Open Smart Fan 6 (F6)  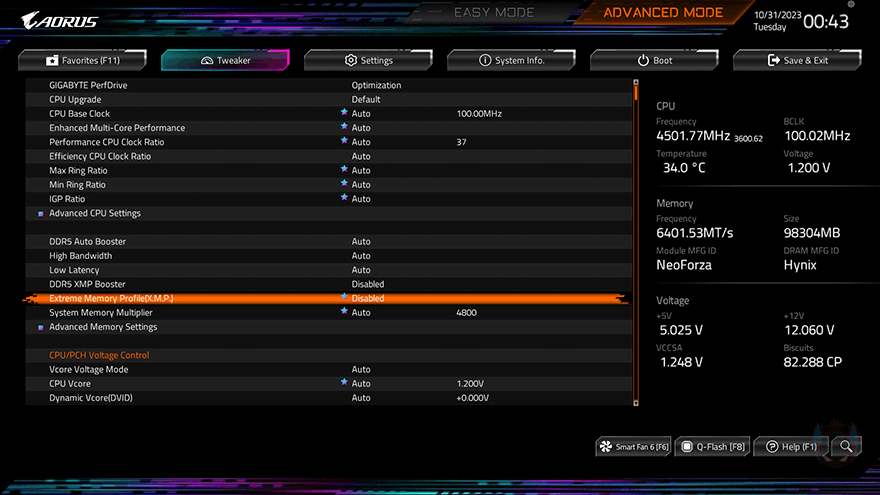634,447
